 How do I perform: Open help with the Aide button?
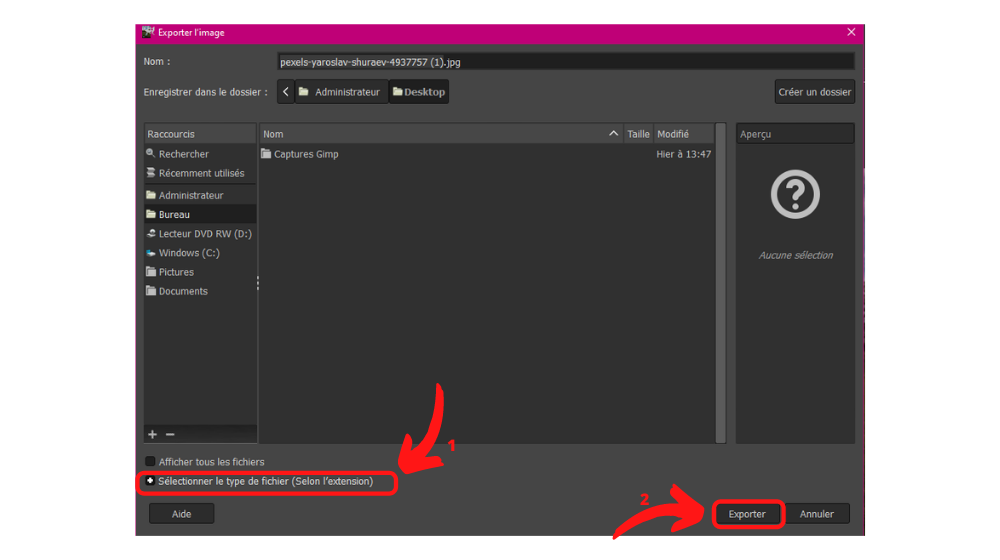(181, 514)
